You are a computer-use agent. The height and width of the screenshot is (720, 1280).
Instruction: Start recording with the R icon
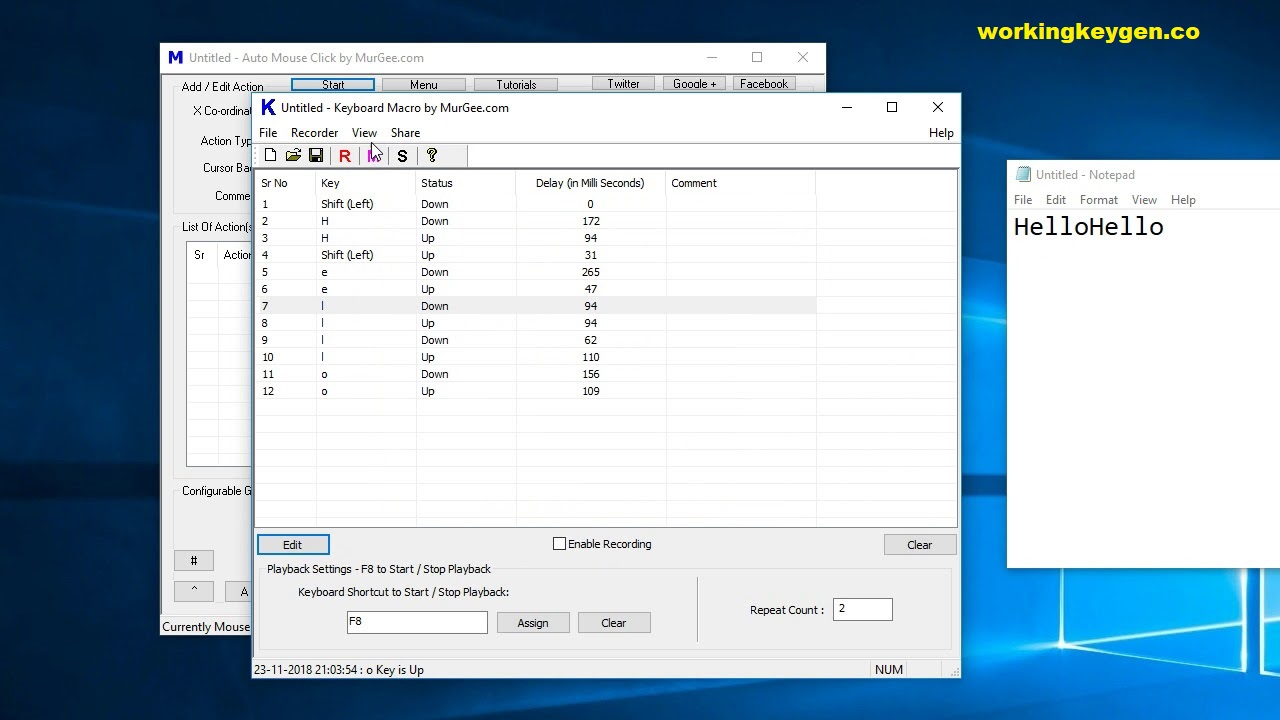(344, 155)
